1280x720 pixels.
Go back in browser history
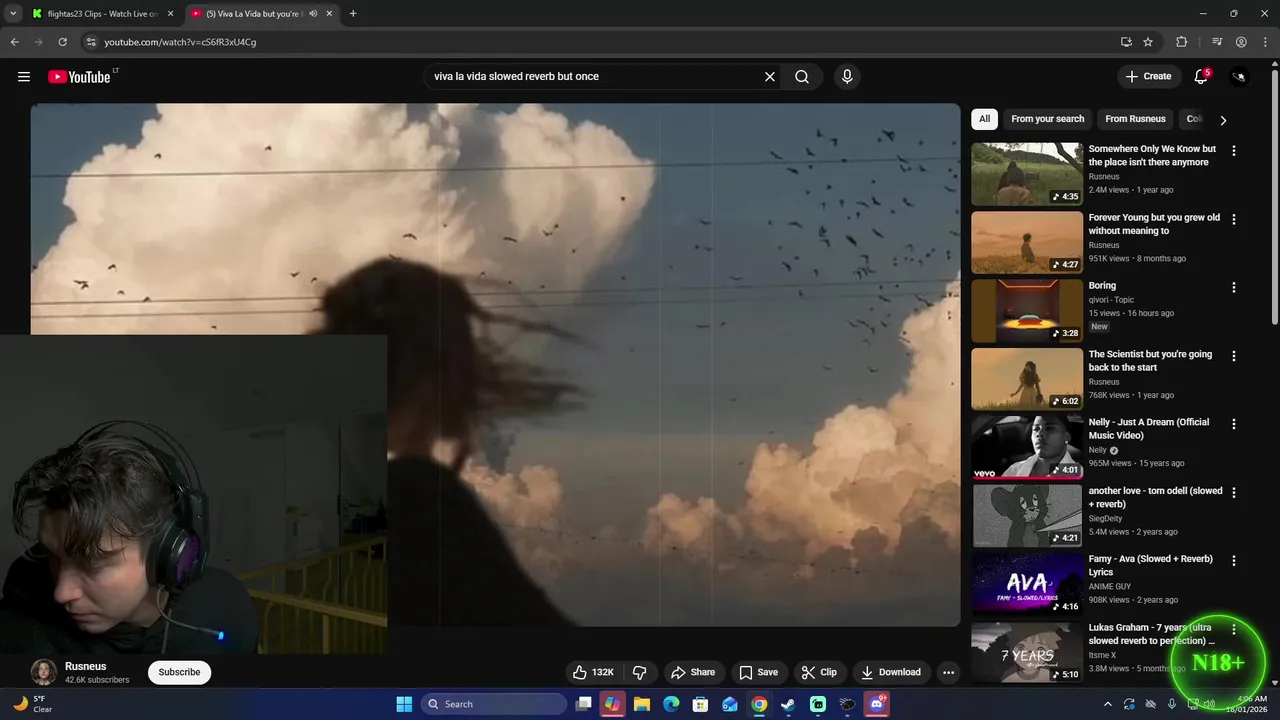point(14,42)
